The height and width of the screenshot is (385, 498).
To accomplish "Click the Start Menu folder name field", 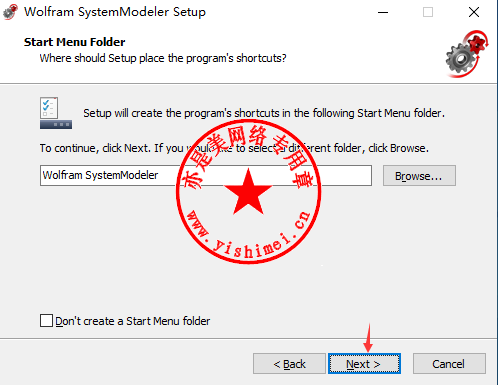I will tap(206, 175).
